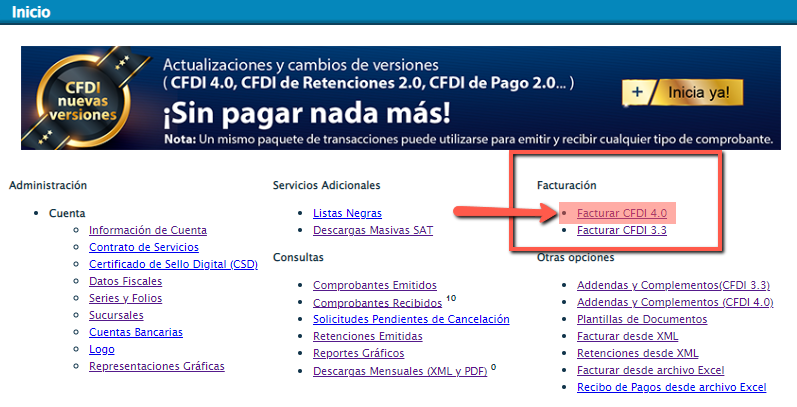Click the Administración heading
This screenshot has height=407, width=797.
pyautogui.click(x=48, y=185)
